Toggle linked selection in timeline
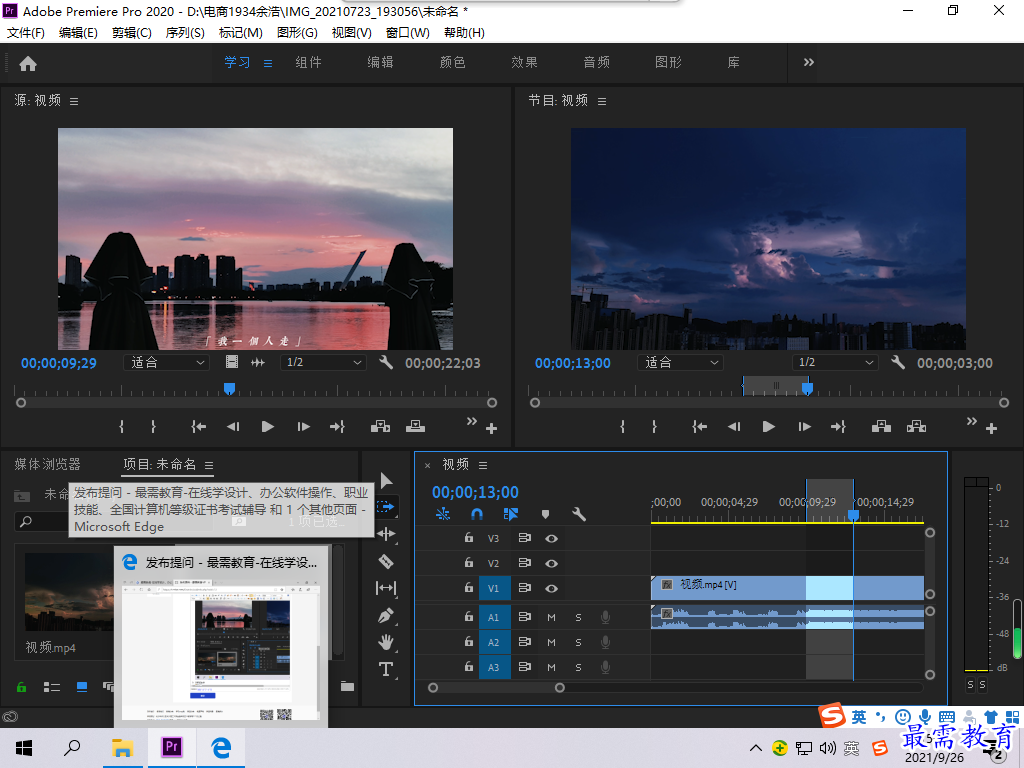 tap(511, 515)
